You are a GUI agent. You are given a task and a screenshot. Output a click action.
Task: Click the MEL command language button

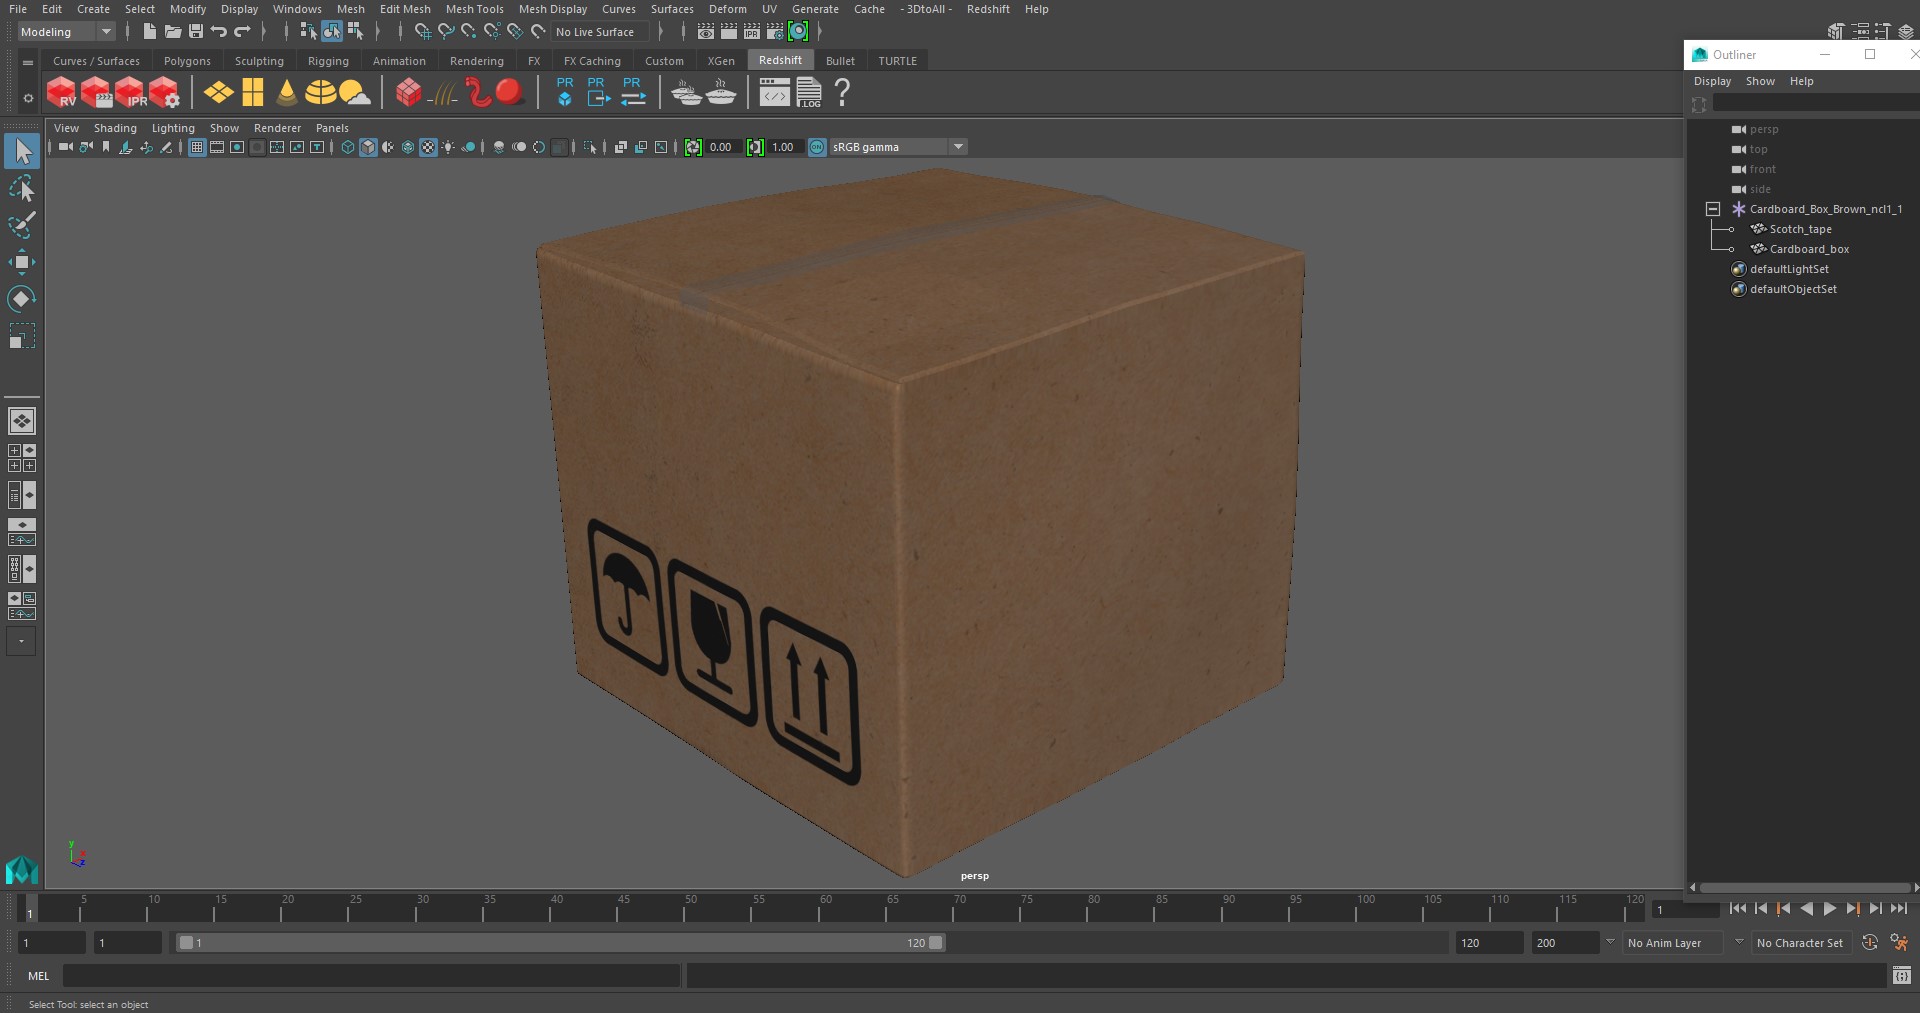(x=38, y=976)
